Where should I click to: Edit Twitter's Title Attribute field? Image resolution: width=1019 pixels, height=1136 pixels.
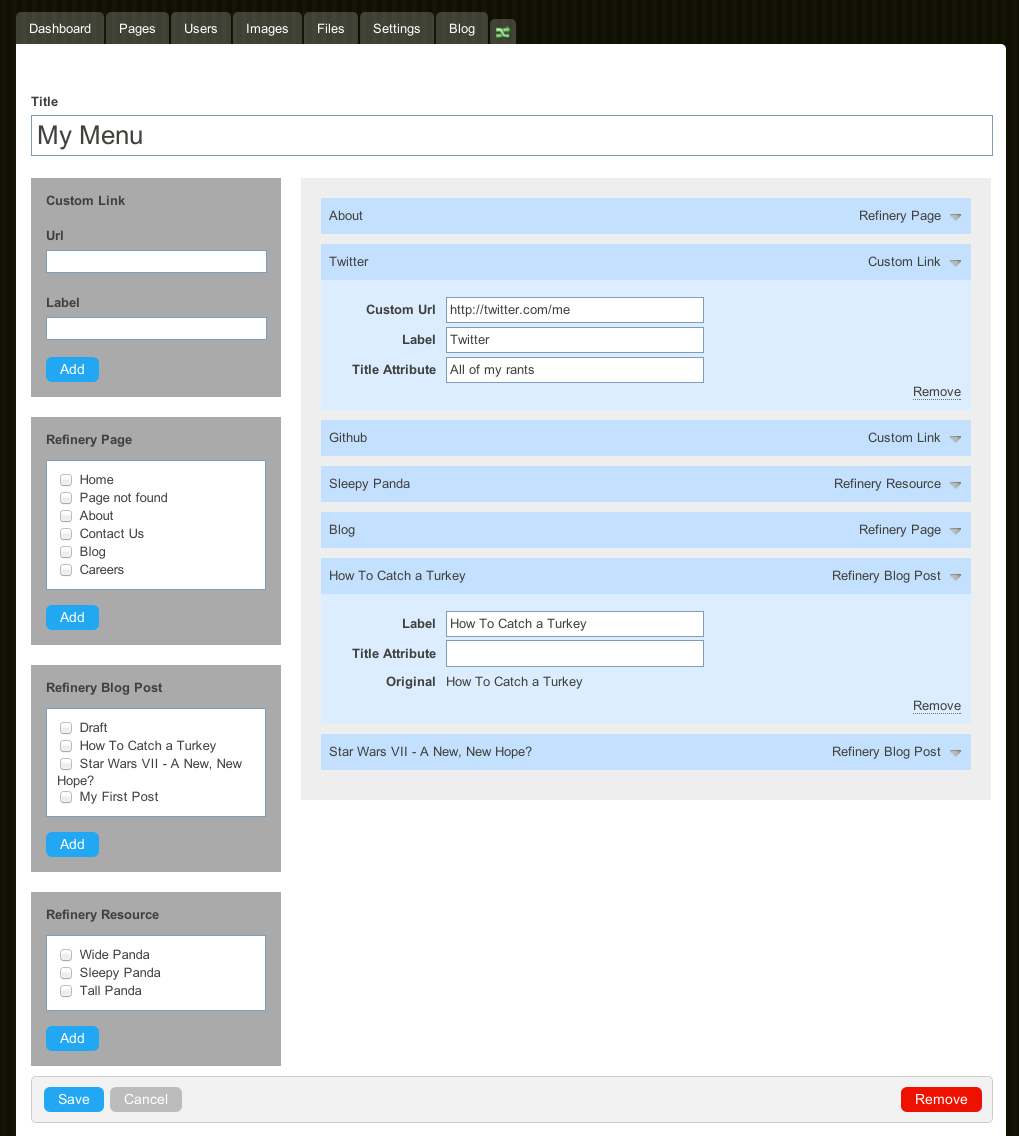pos(574,369)
